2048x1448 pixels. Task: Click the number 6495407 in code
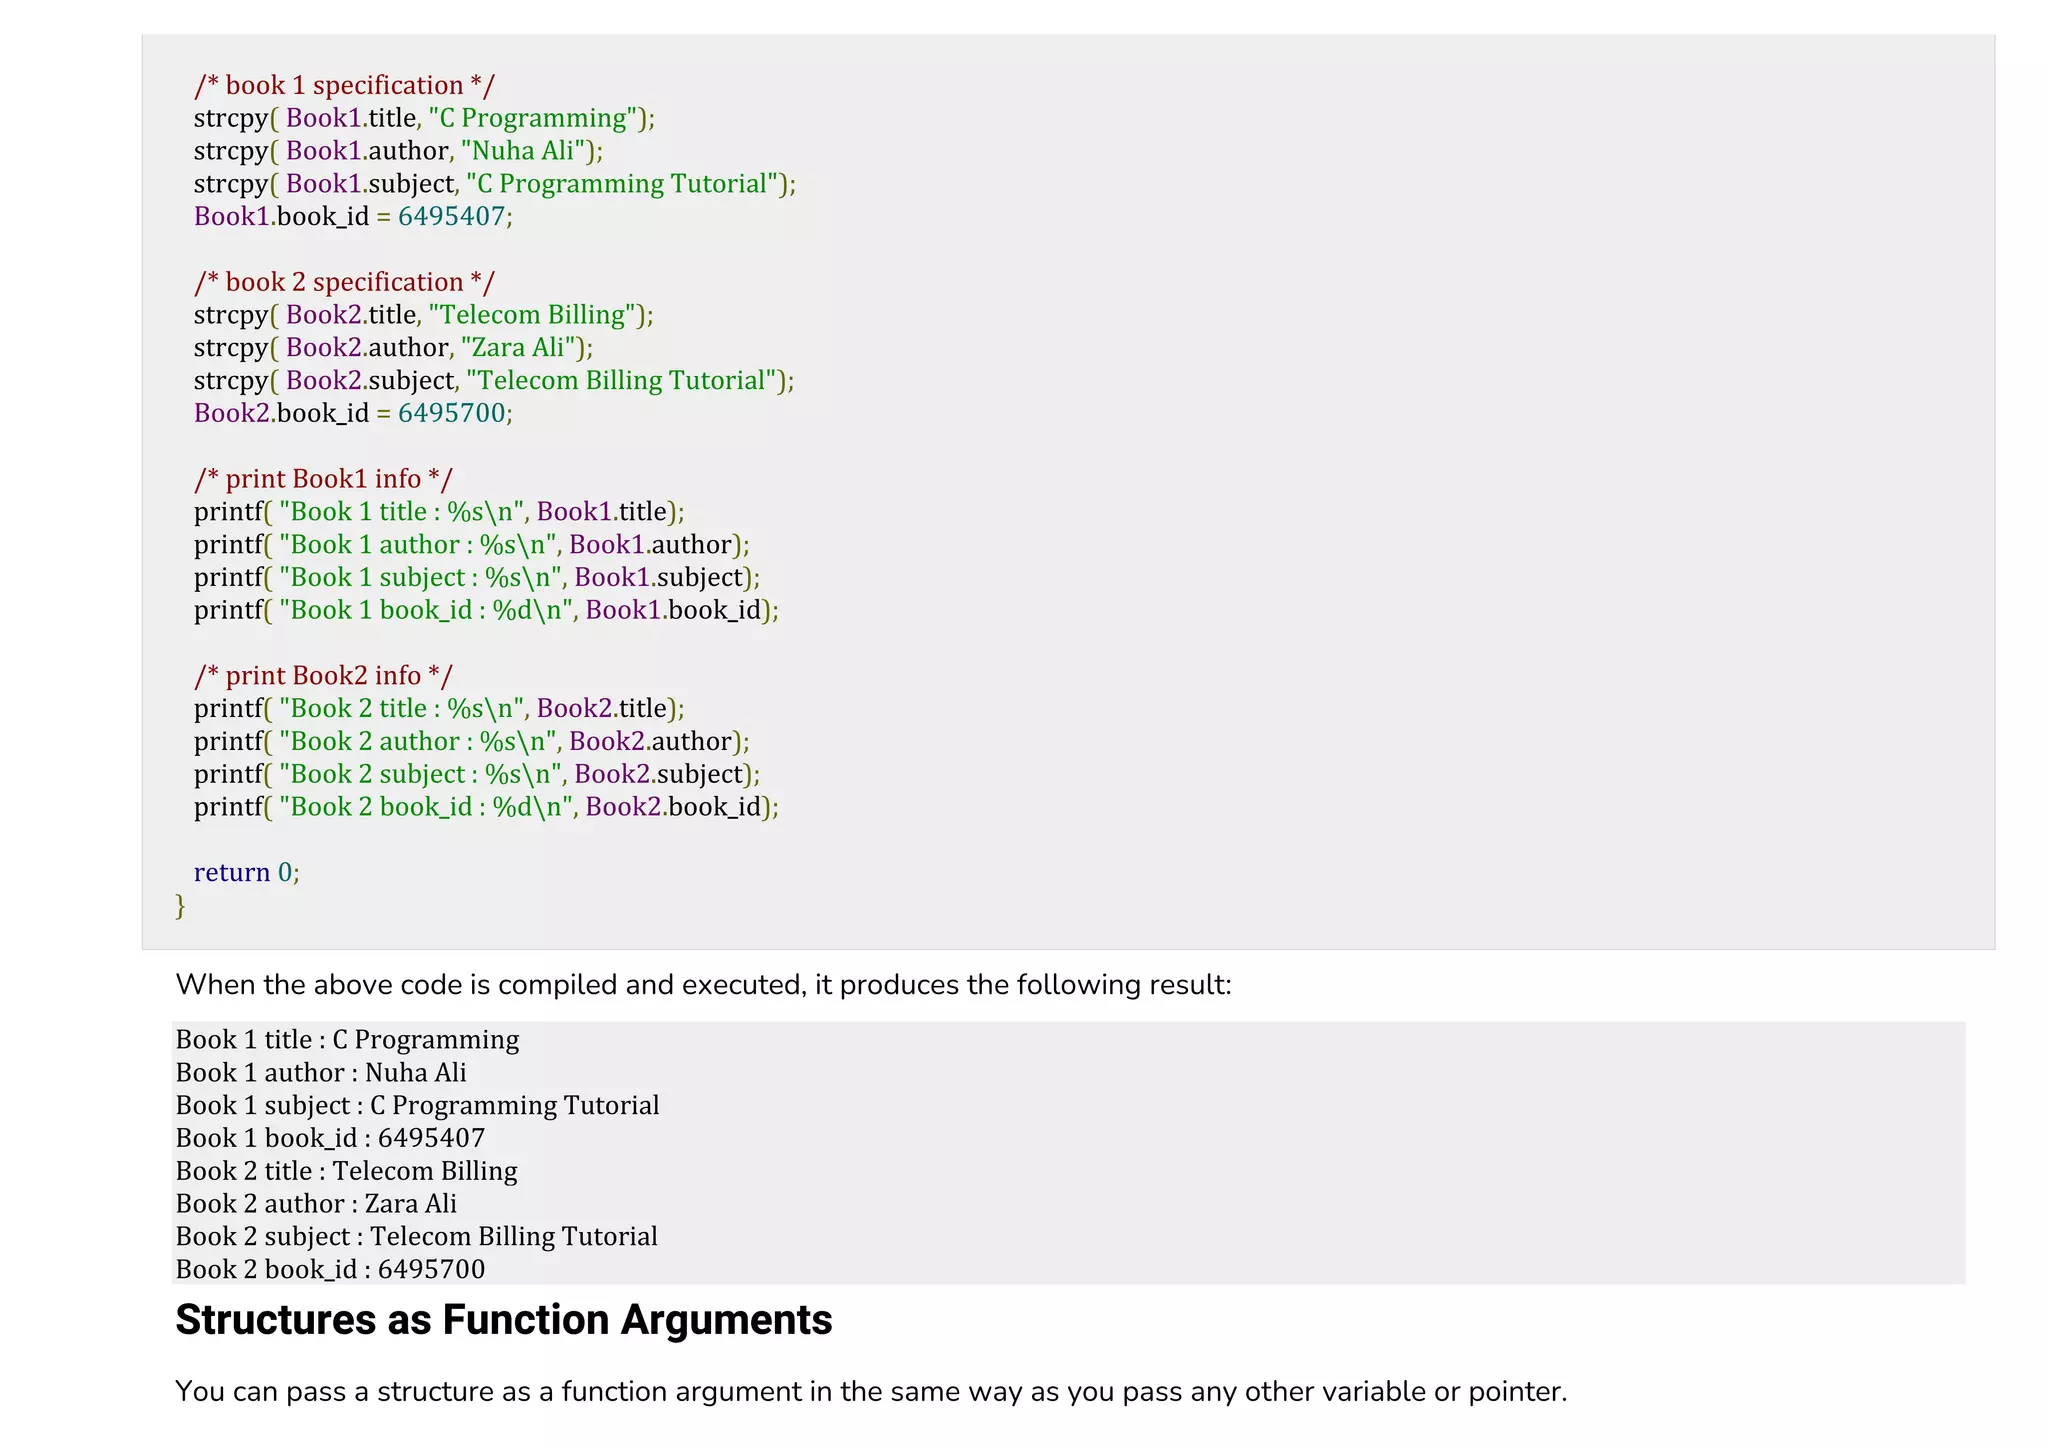click(451, 217)
